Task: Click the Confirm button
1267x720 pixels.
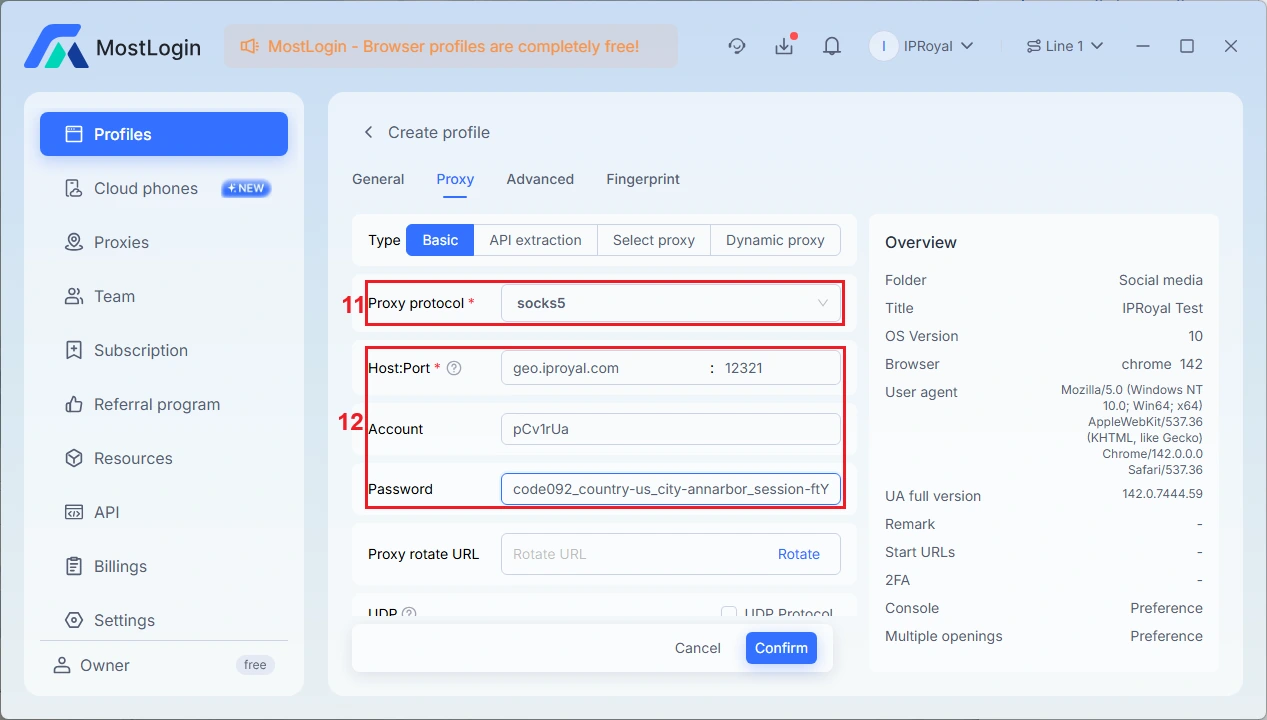Action: point(781,648)
